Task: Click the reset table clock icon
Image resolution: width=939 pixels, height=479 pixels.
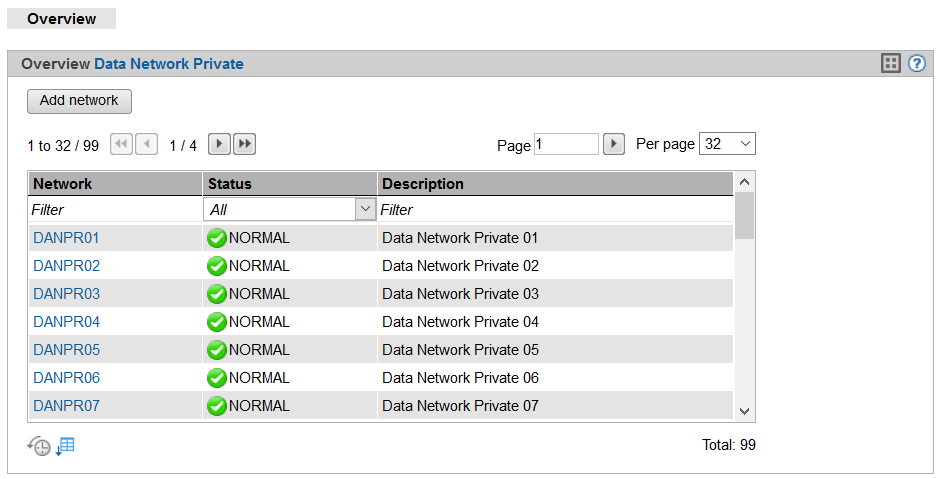Action: point(39,446)
